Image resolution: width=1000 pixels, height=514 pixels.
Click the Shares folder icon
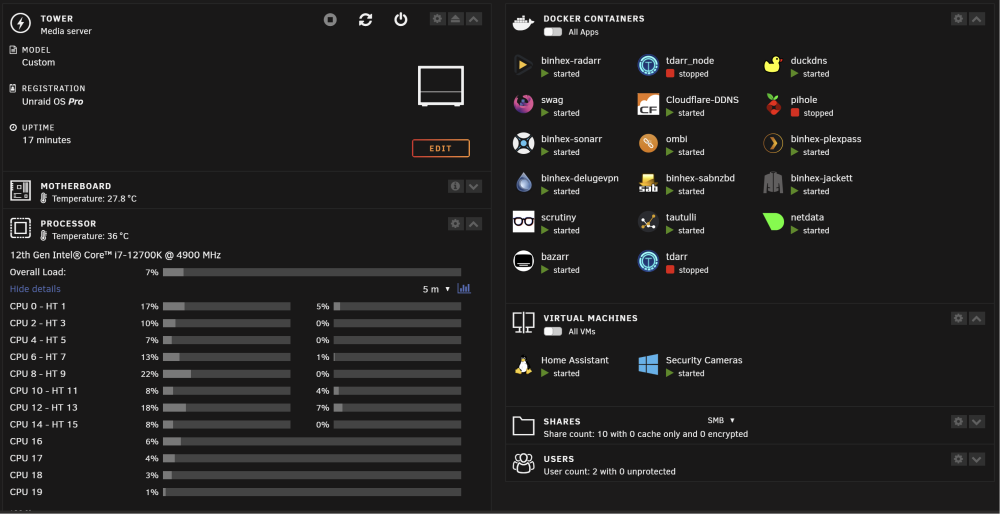point(524,426)
